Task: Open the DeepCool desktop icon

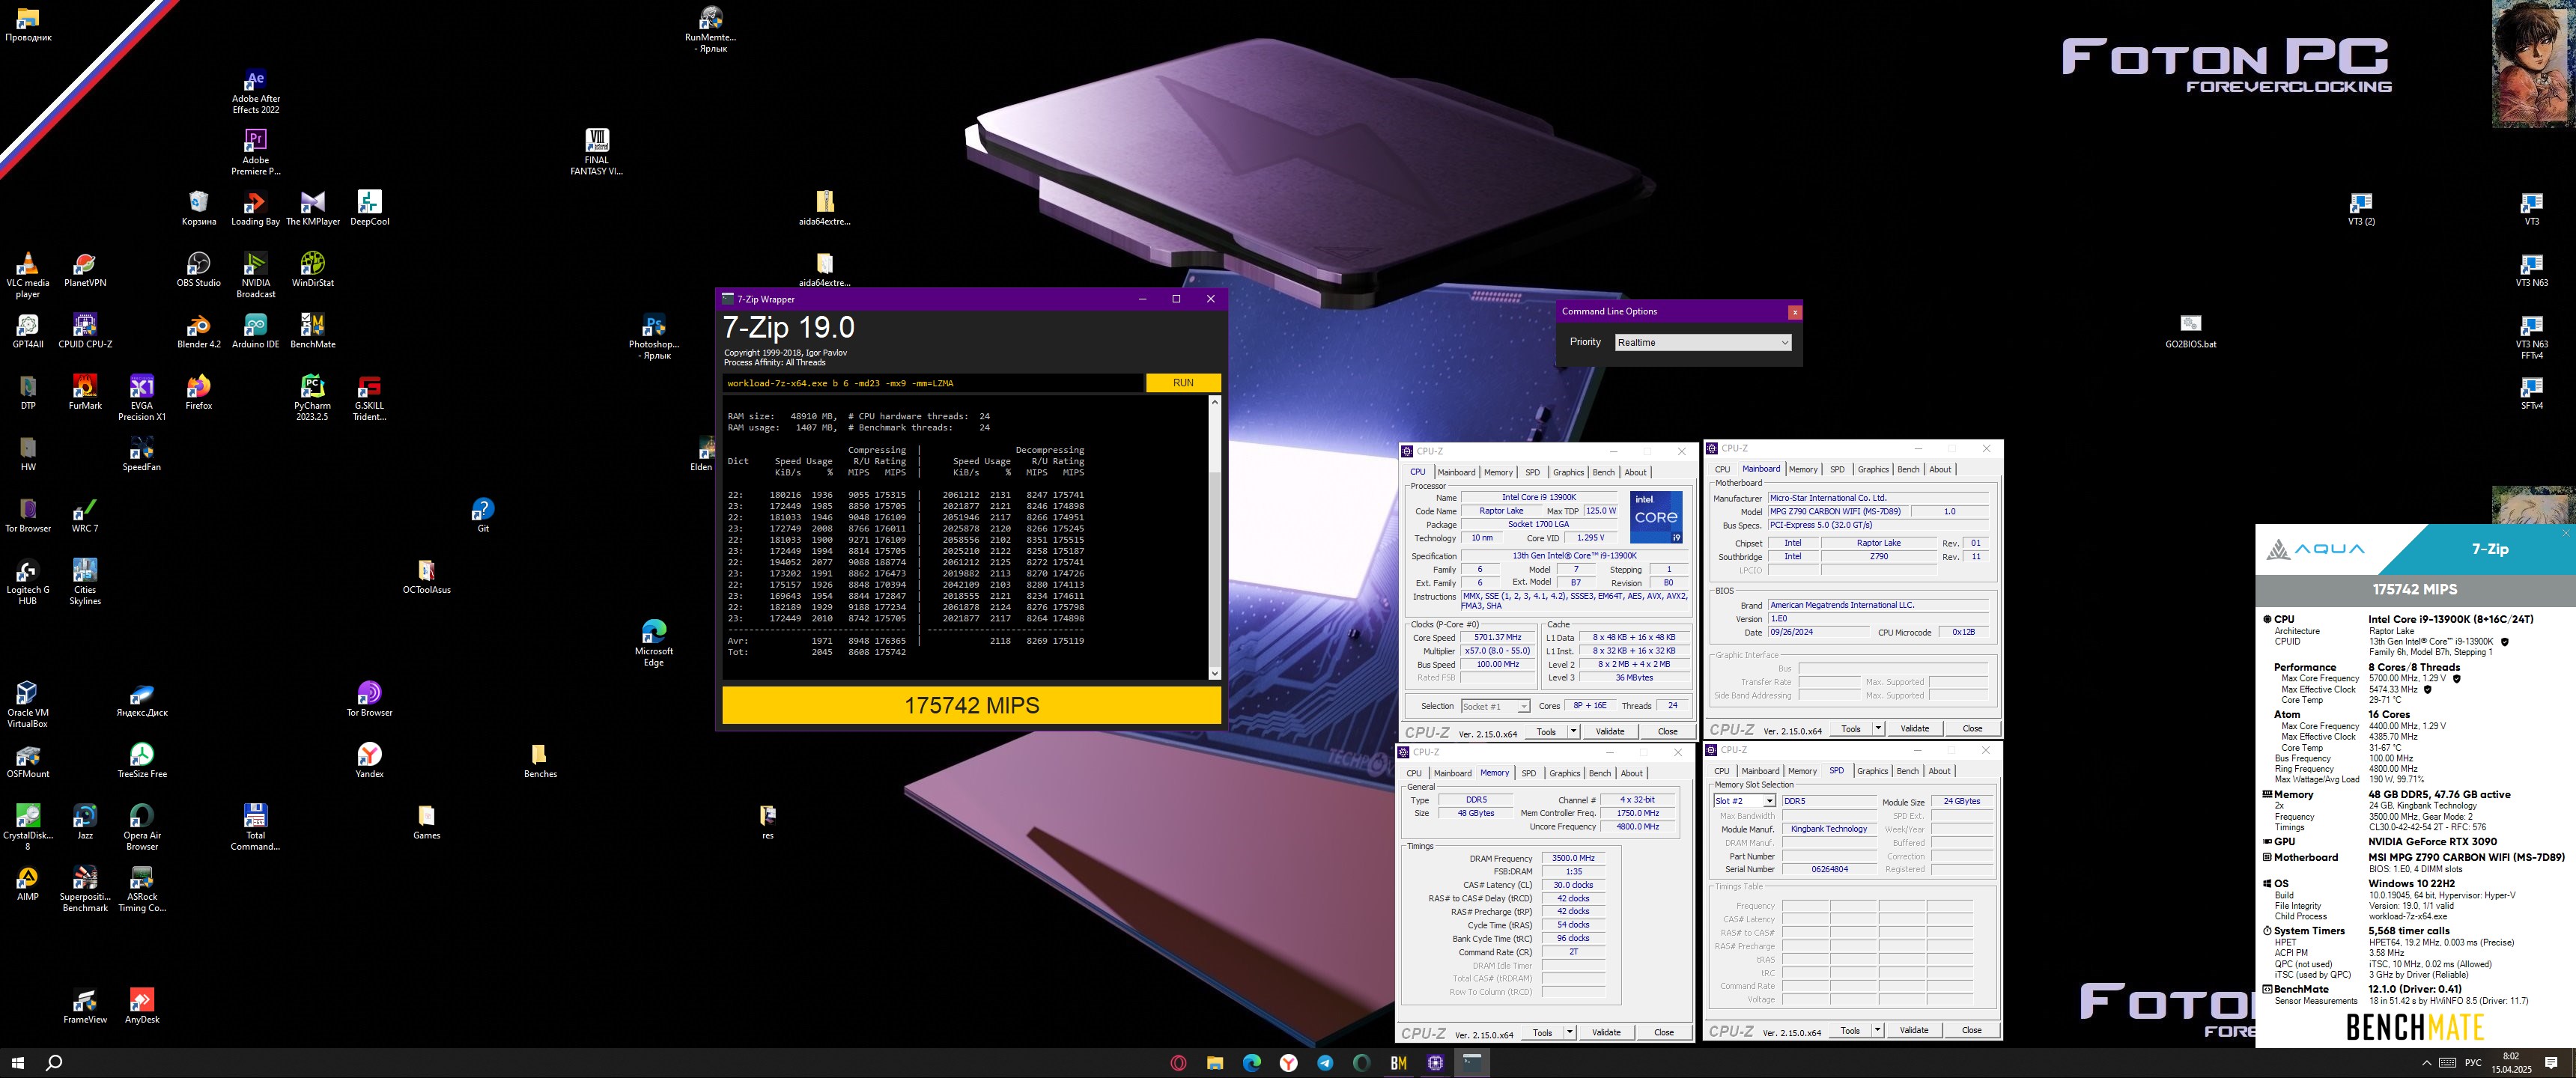Action: point(369,208)
